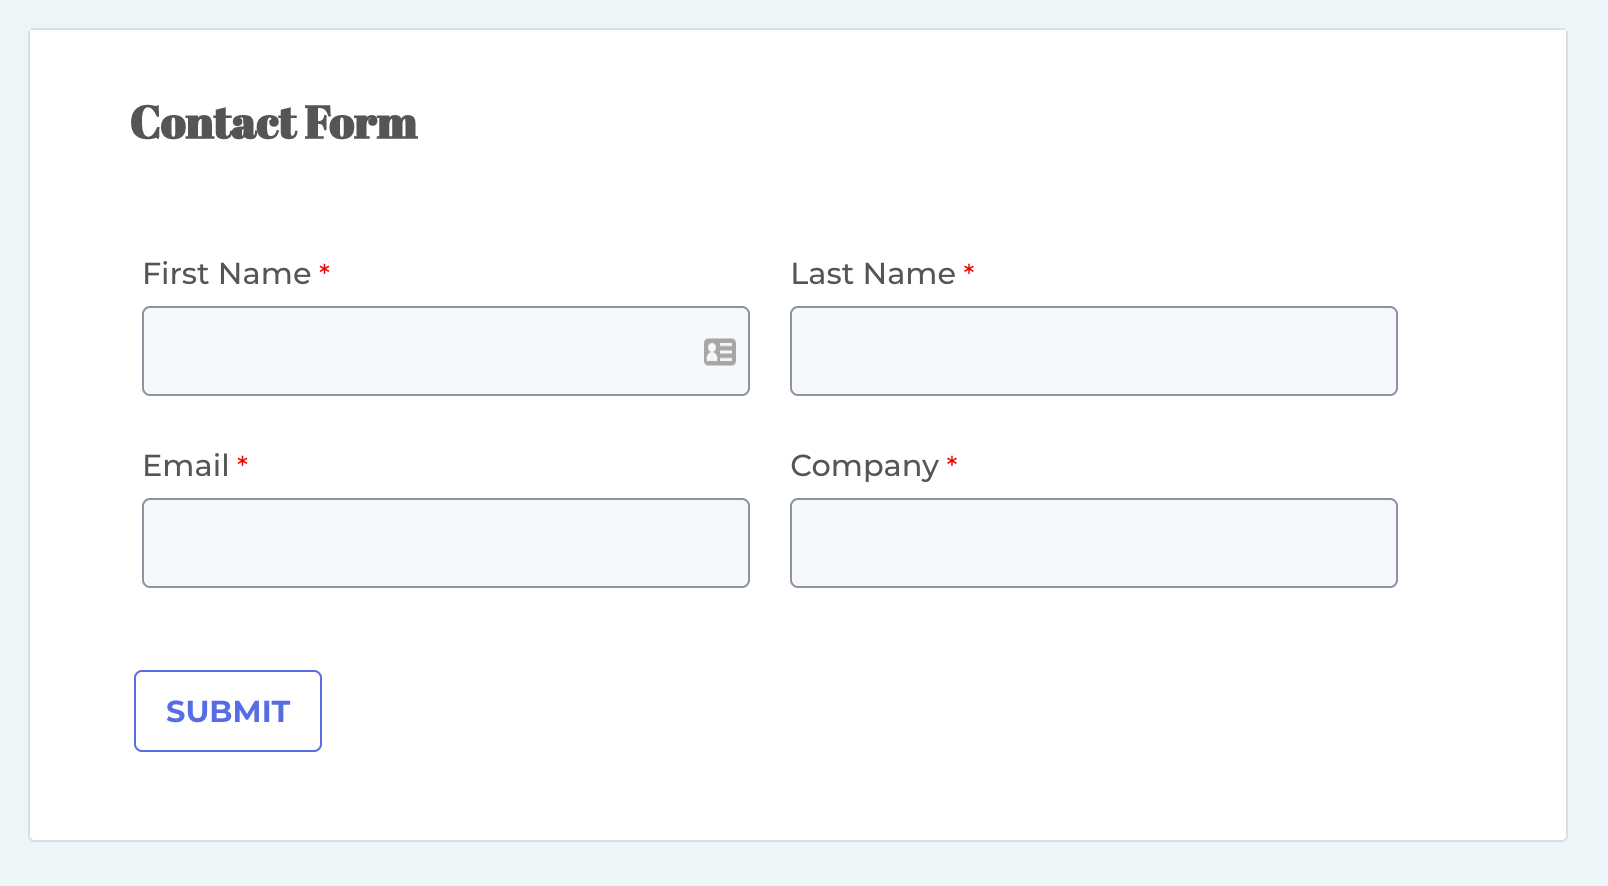Click the red asterisk beside Company
1608x886 pixels.
pos(952,463)
